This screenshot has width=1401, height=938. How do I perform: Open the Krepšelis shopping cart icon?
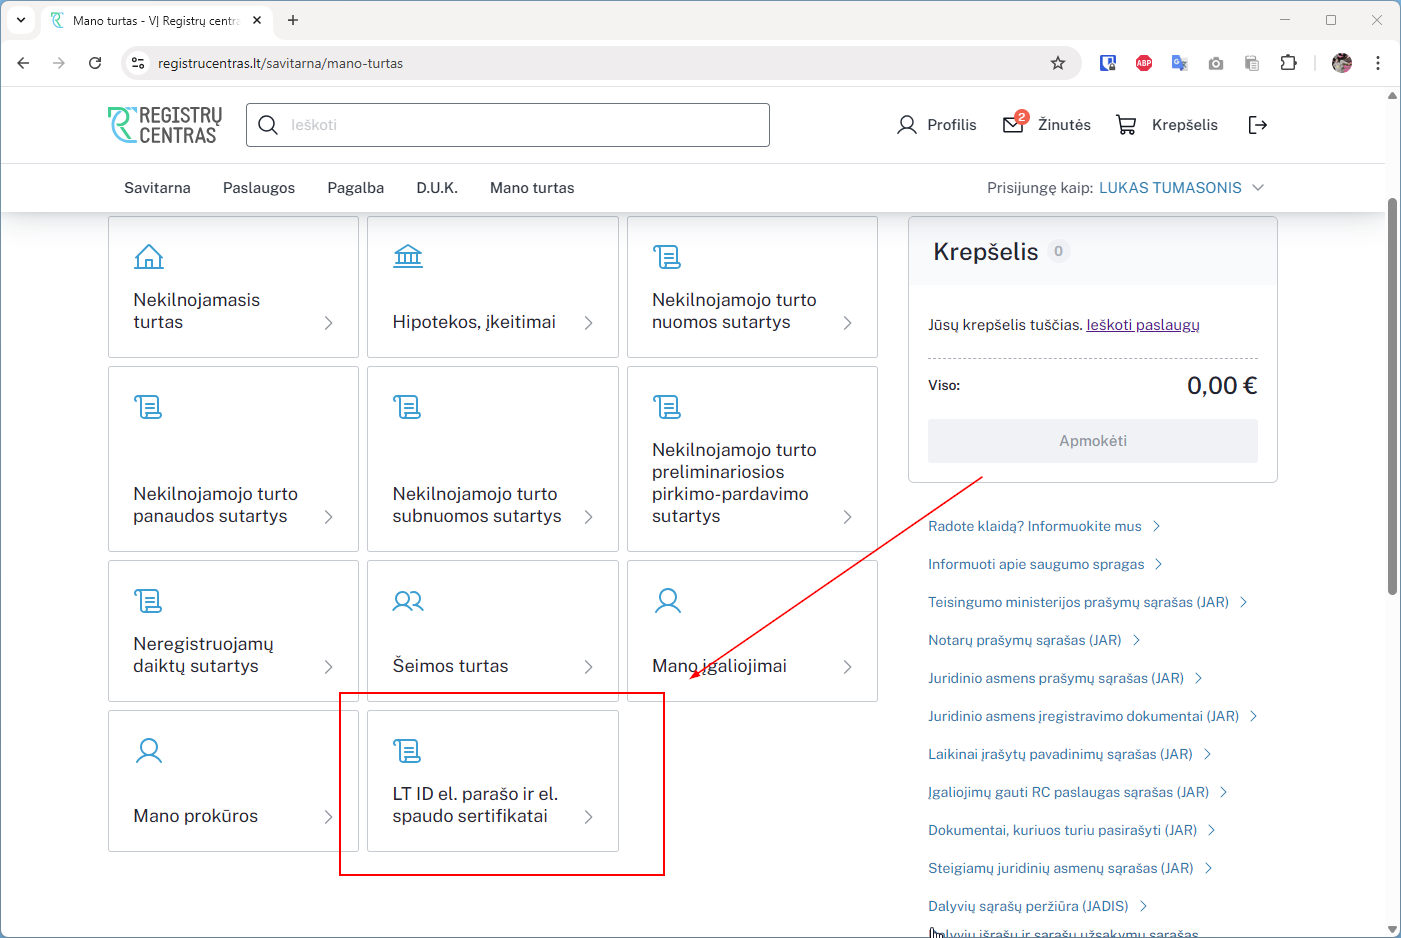[1126, 125]
